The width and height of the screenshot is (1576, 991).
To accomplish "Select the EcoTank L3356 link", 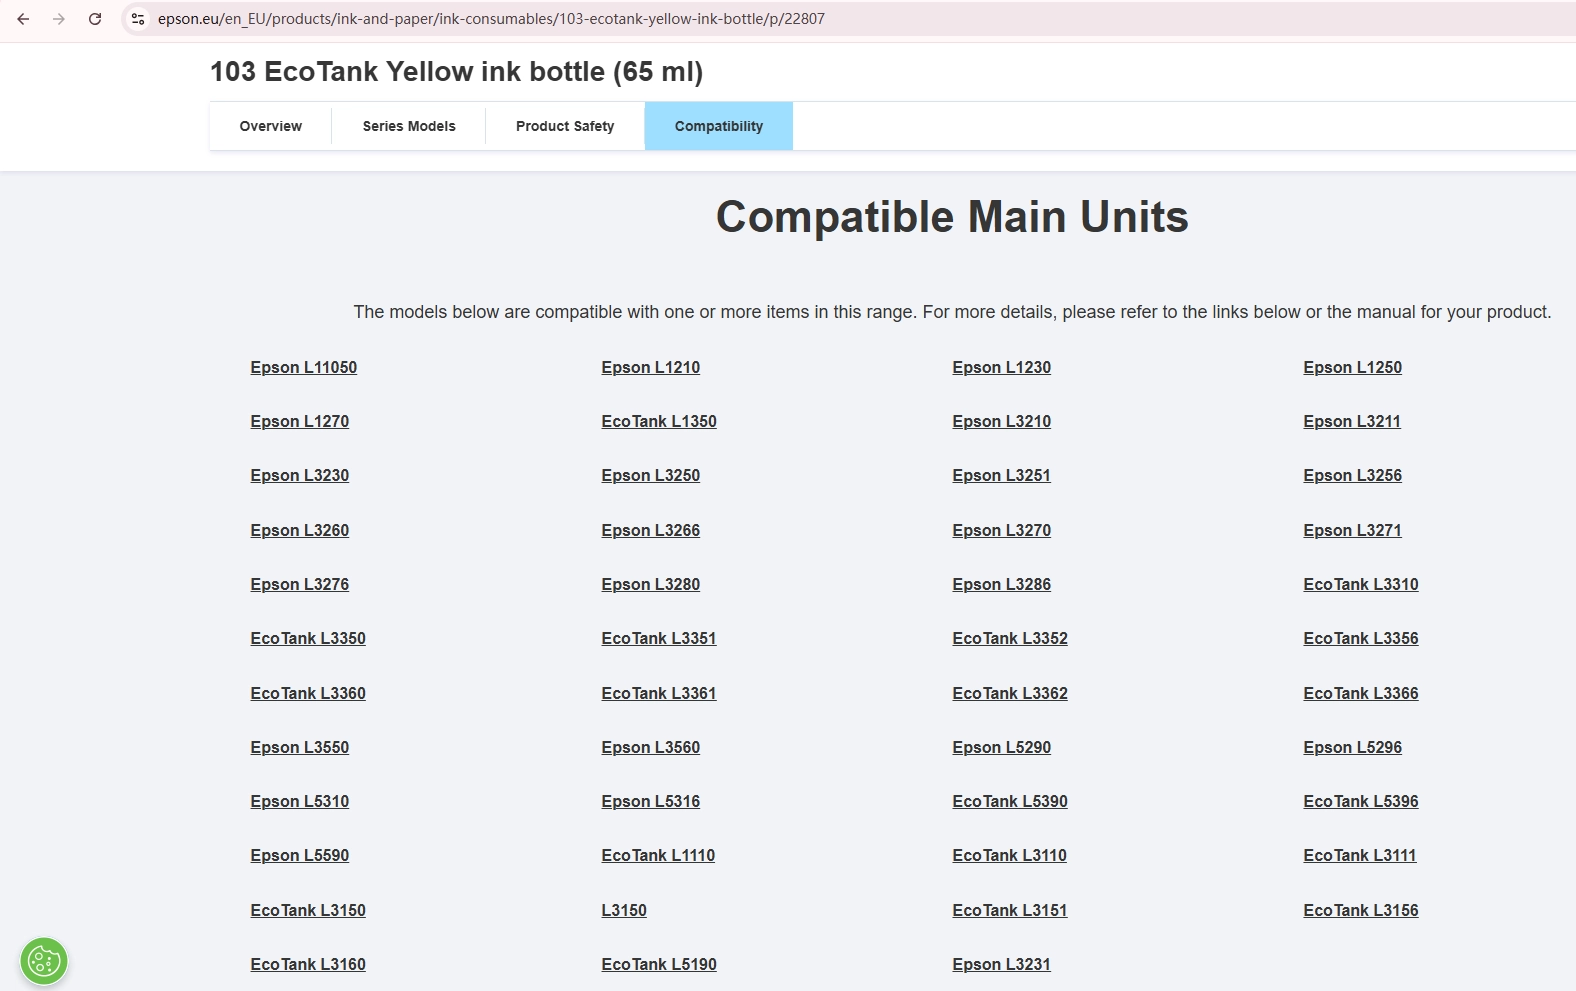I will [x=1361, y=638].
